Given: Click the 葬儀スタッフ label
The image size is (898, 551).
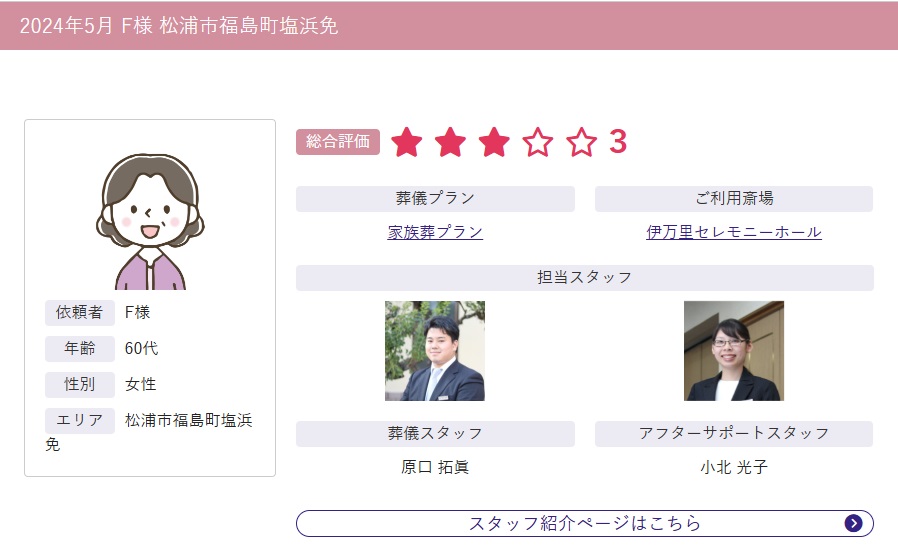Looking at the screenshot, I should pyautogui.click(x=435, y=434).
